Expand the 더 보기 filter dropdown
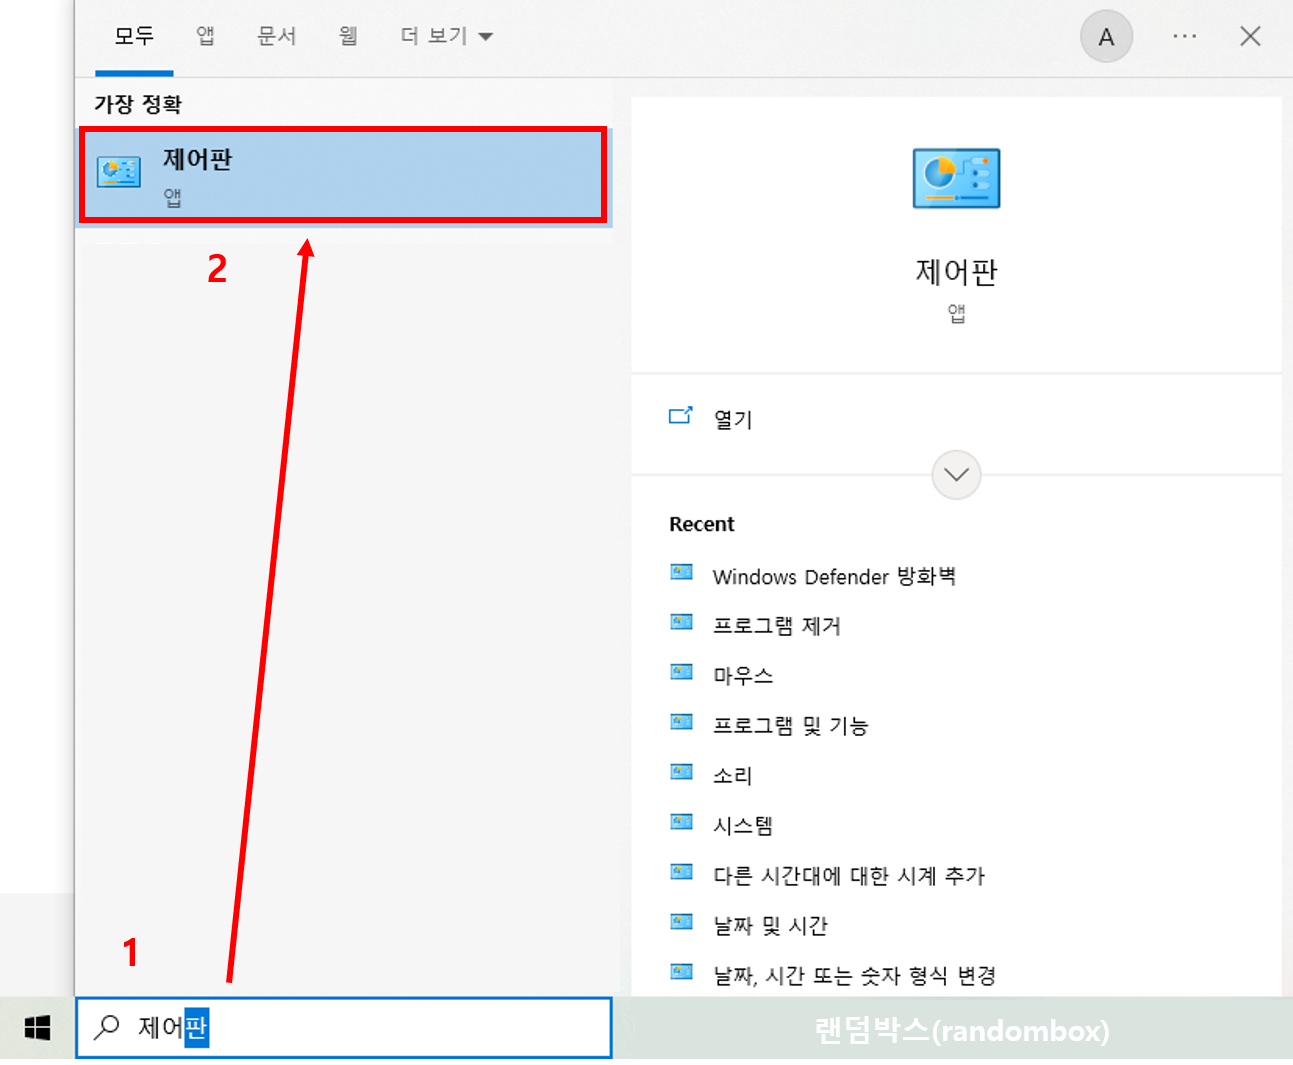Viewport: 1293px width, 1065px height. [444, 35]
